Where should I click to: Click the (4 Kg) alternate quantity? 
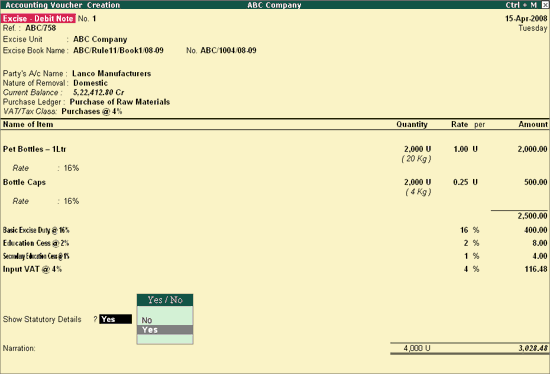click(x=418, y=192)
